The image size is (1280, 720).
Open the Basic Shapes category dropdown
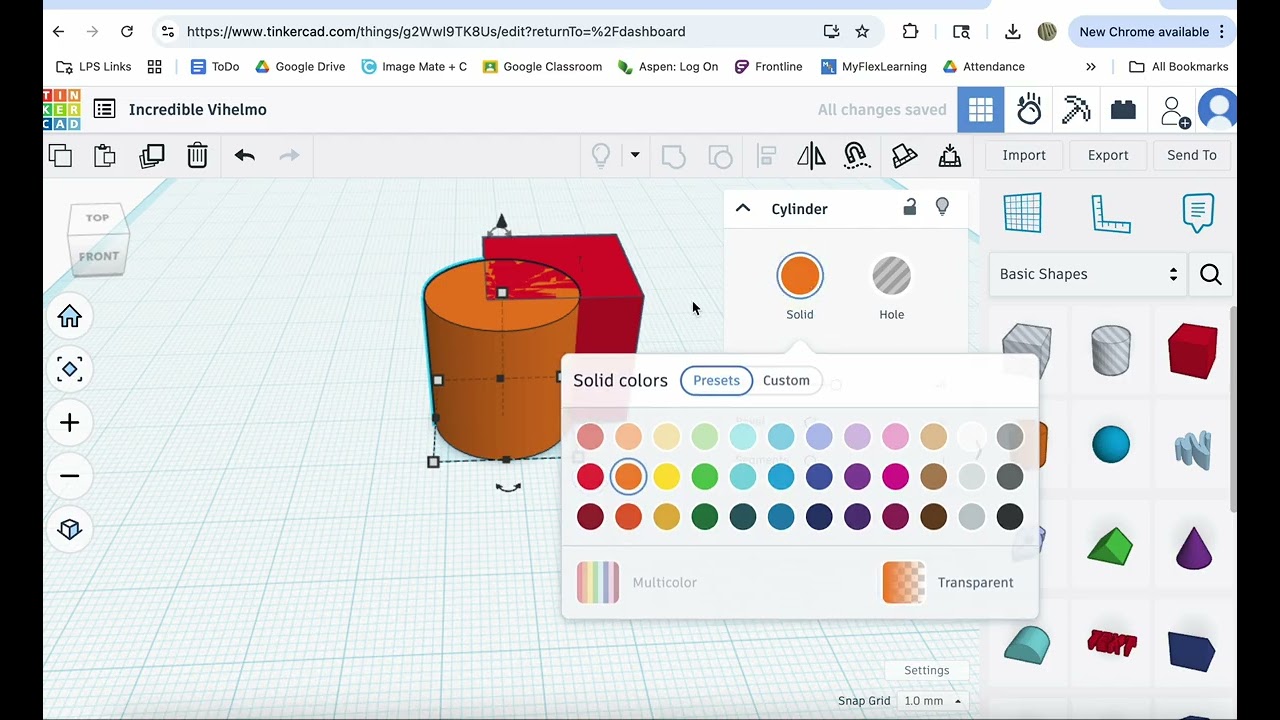[1088, 274]
